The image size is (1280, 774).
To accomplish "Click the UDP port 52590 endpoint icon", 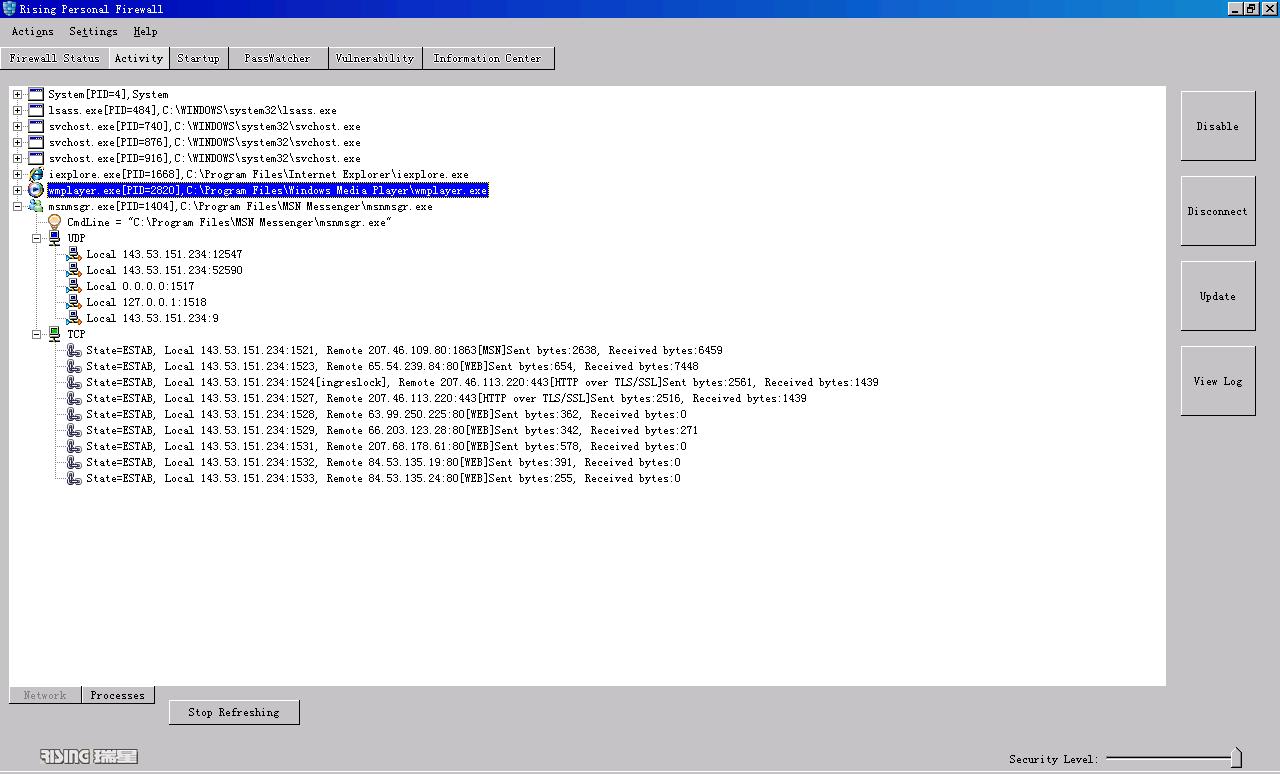I will pyautogui.click(x=74, y=270).
